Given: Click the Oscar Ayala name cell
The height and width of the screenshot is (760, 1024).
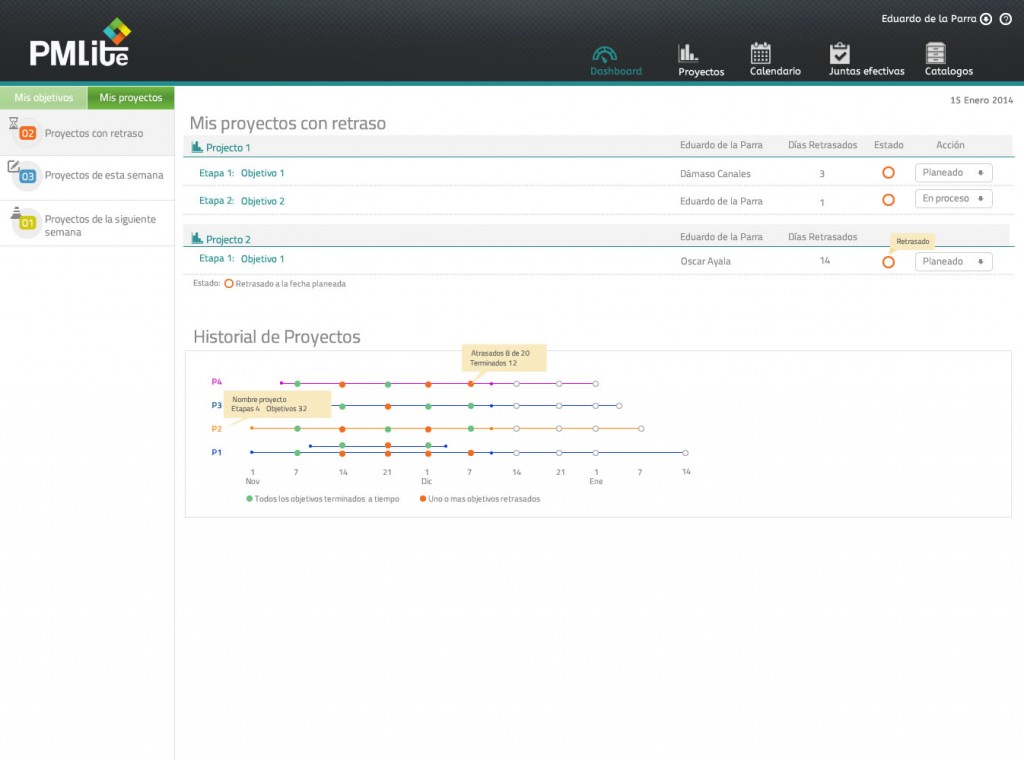Looking at the screenshot, I should 705,261.
